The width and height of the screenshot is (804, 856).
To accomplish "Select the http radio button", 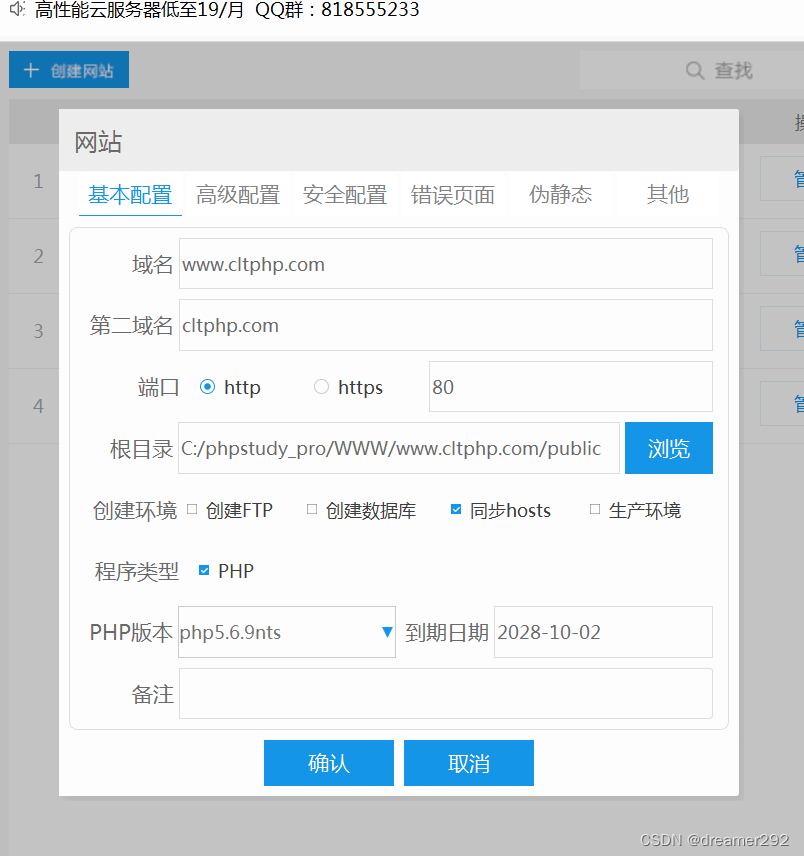I will click(x=208, y=387).
